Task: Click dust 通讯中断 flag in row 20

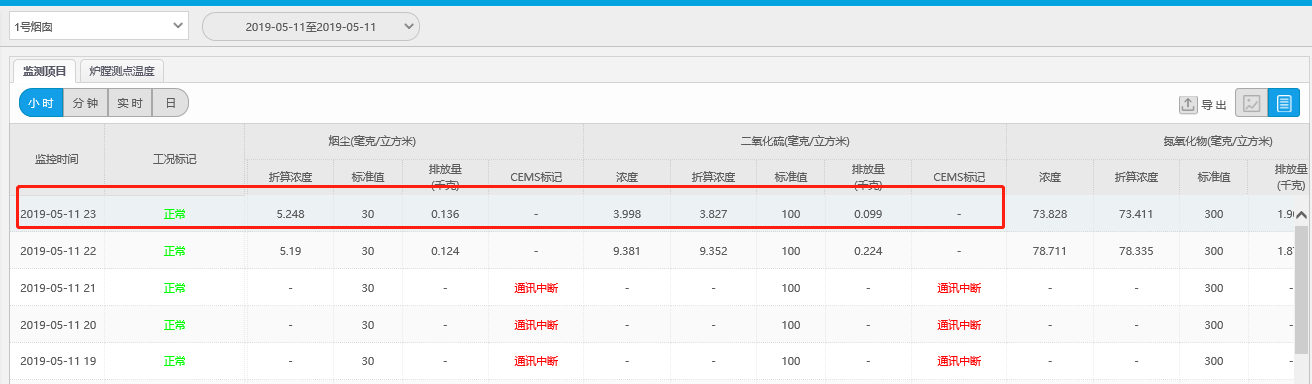Action: click(x=536, y=325)
